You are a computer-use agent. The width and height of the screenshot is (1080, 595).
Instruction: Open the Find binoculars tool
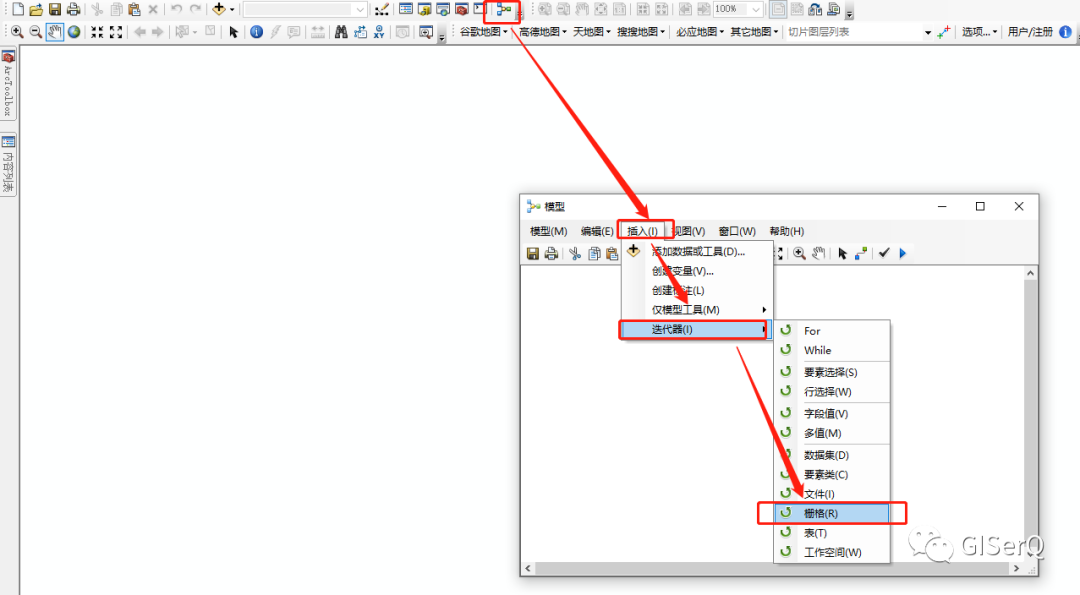341,32
